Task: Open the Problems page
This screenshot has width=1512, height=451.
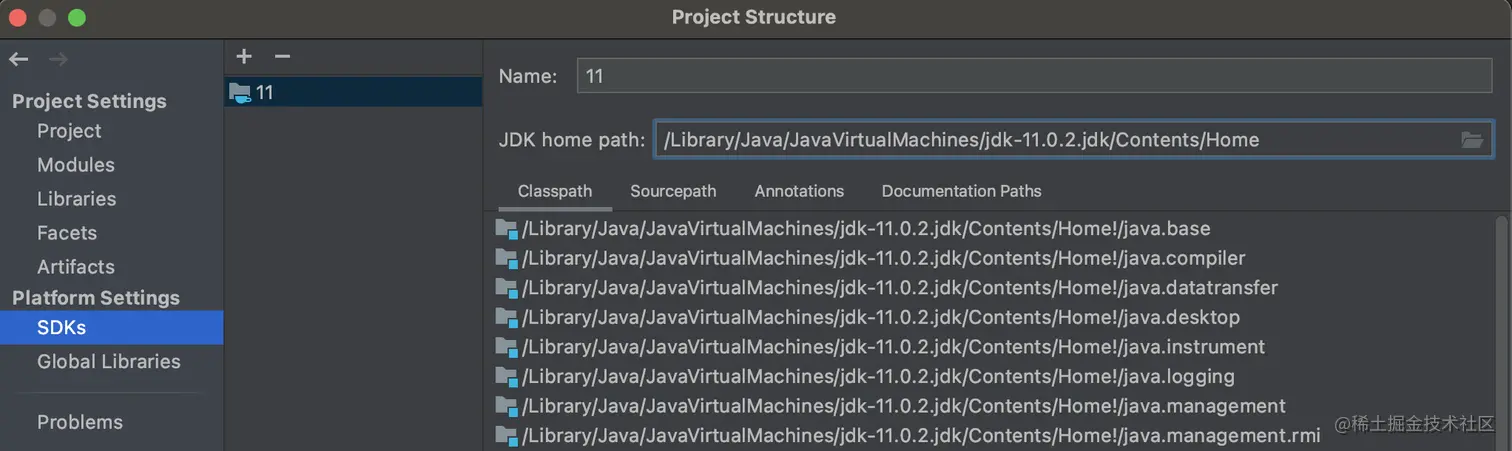Action: [x=80, y=423]
